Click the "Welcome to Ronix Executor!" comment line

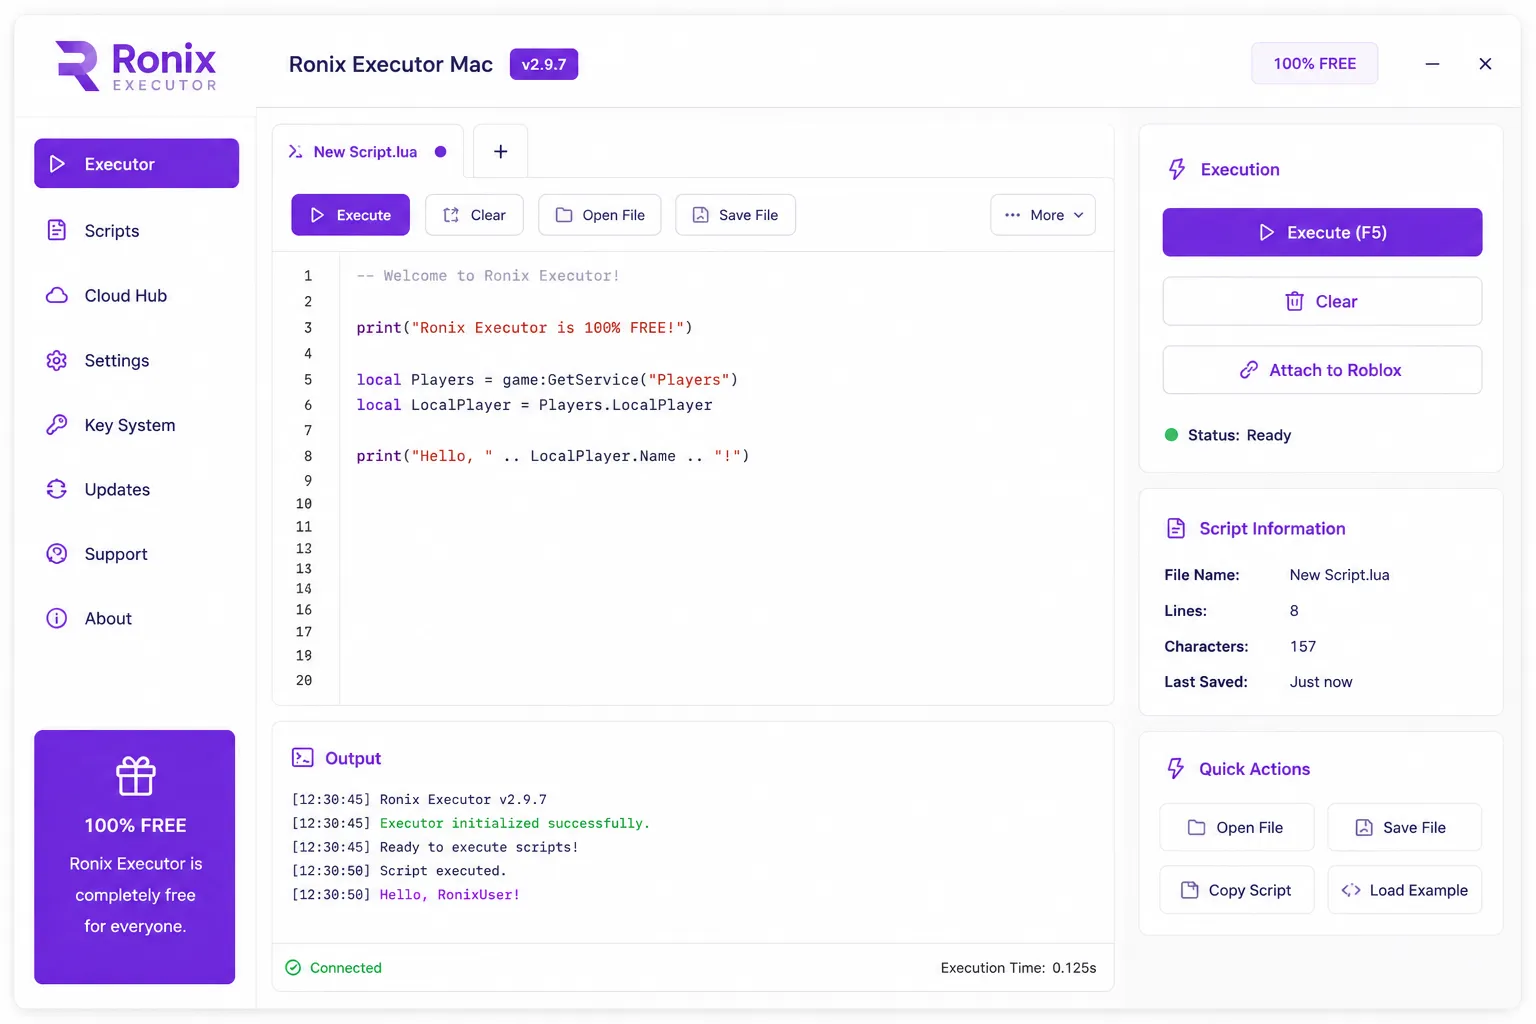click(x=488, y=275)
